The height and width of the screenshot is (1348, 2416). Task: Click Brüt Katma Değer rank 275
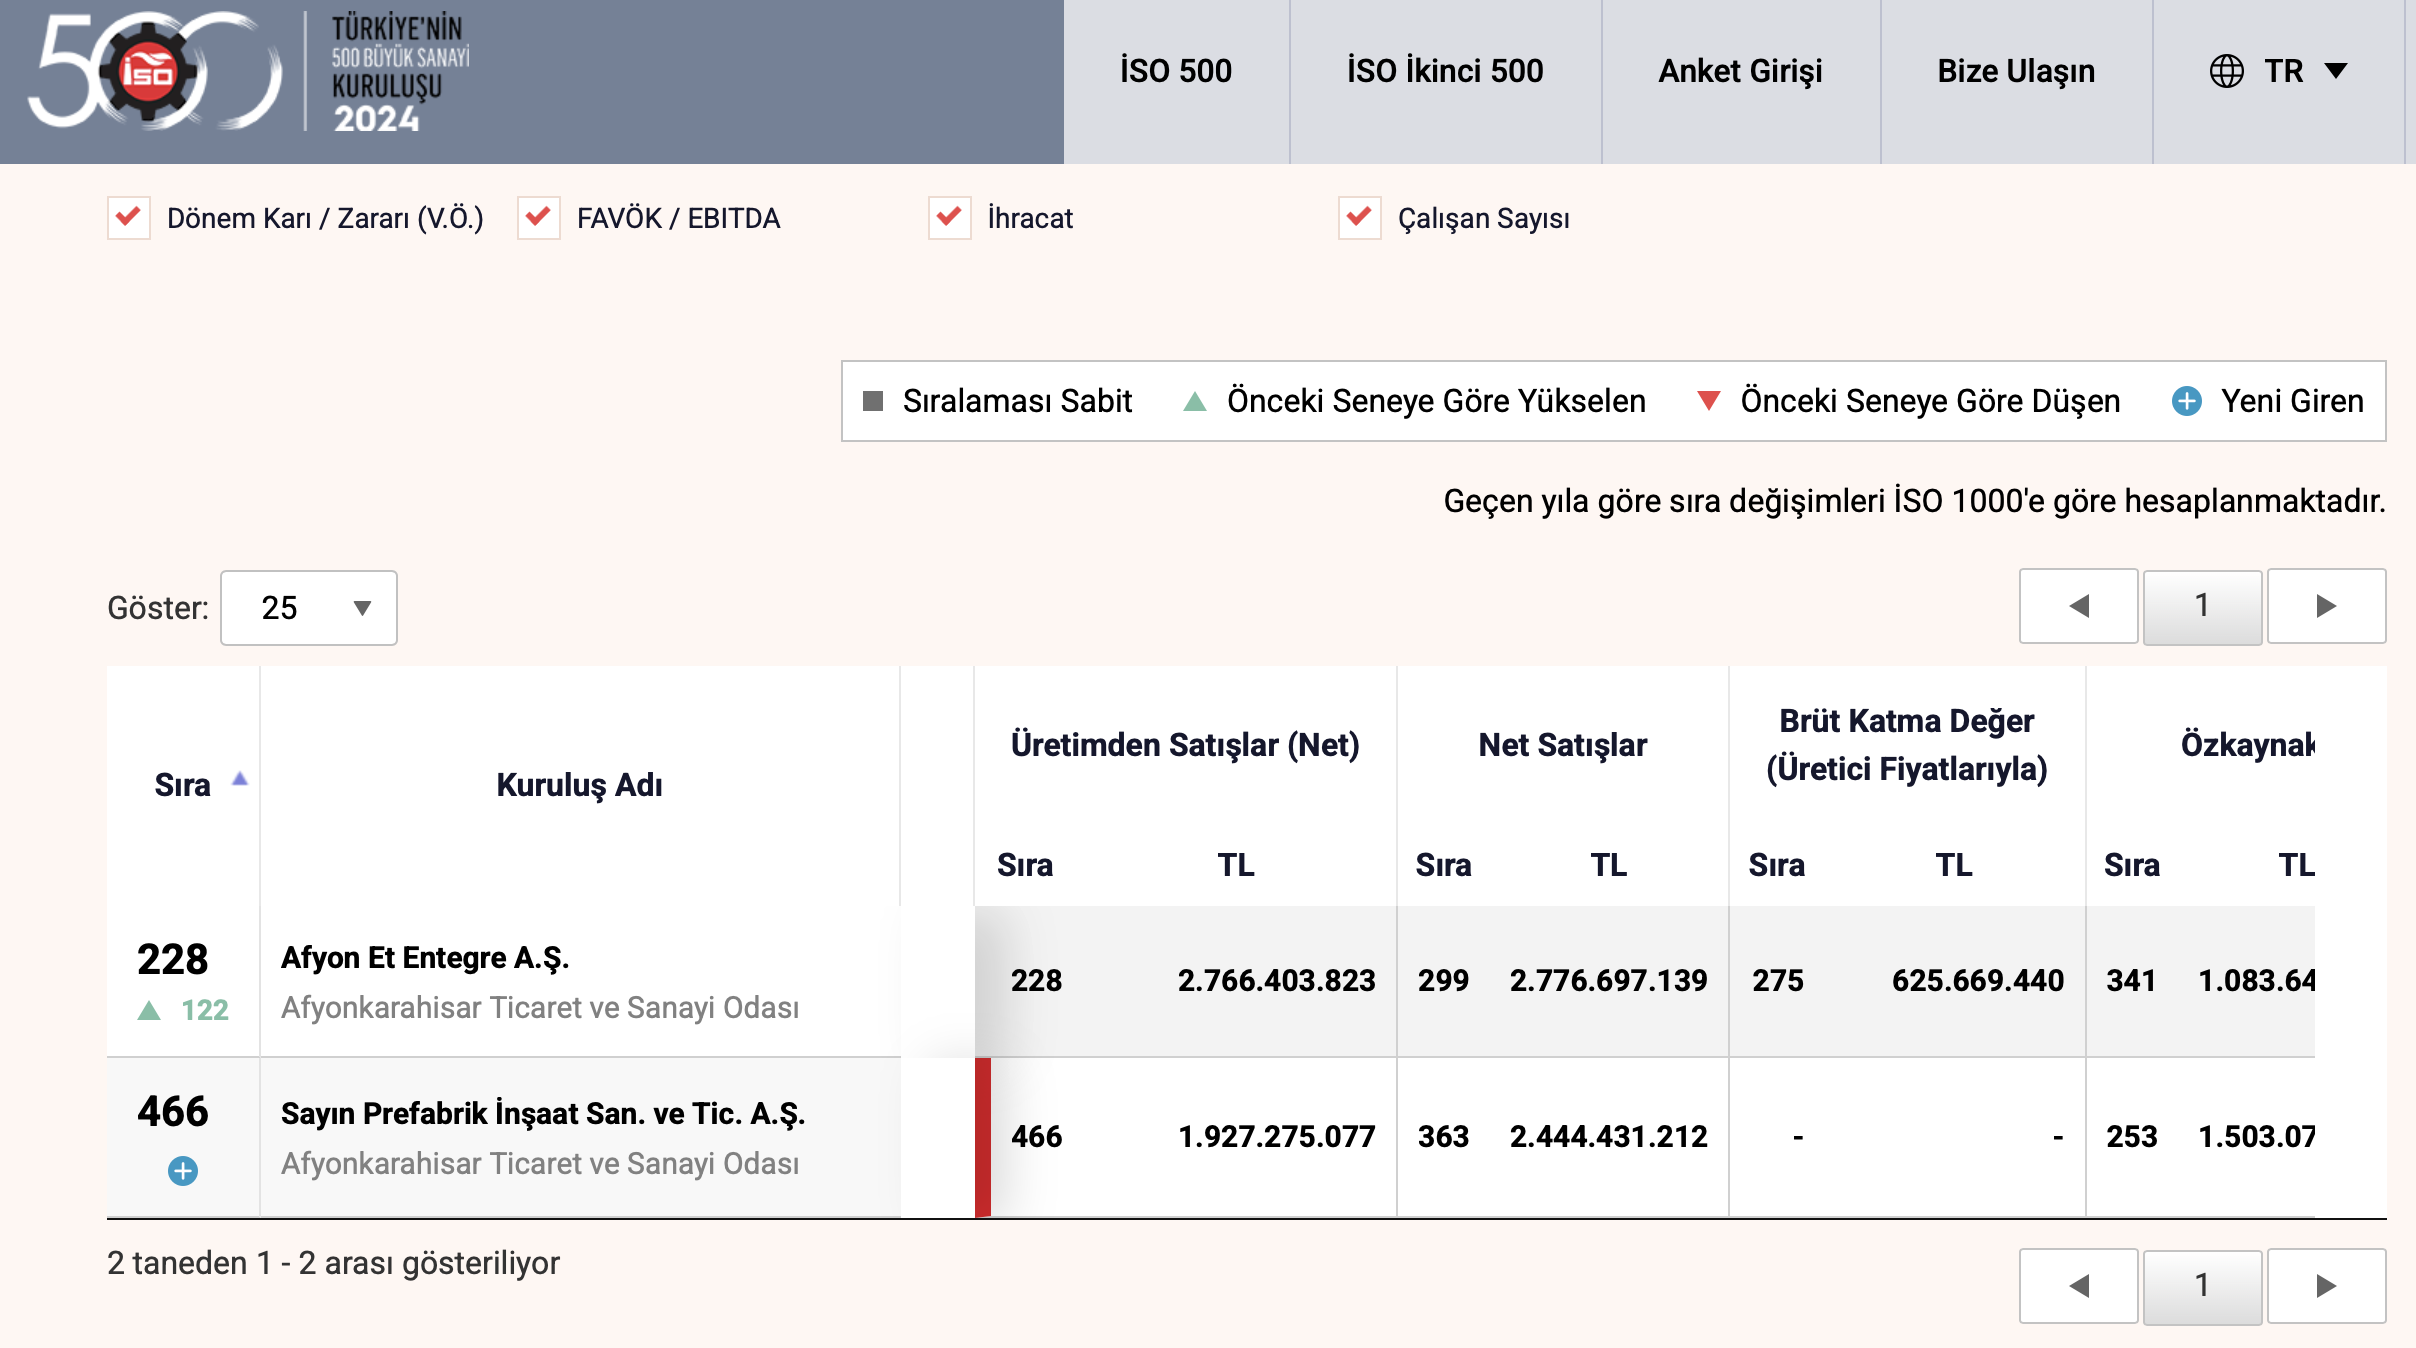point(1778,981)
